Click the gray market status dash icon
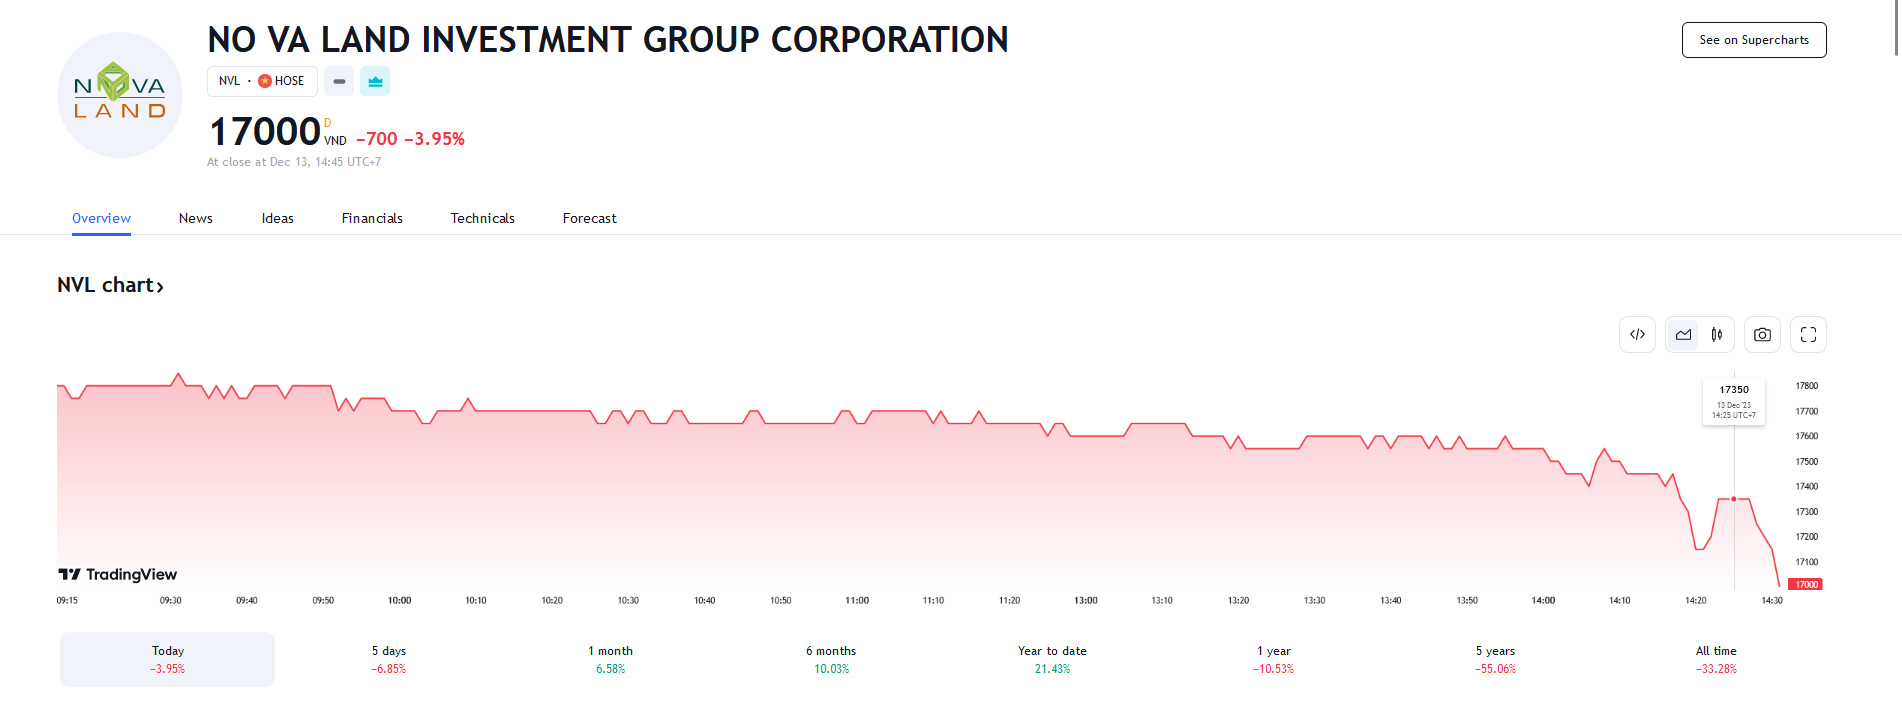This screenshot has width=1902, height=711. [x=339, y=81]
